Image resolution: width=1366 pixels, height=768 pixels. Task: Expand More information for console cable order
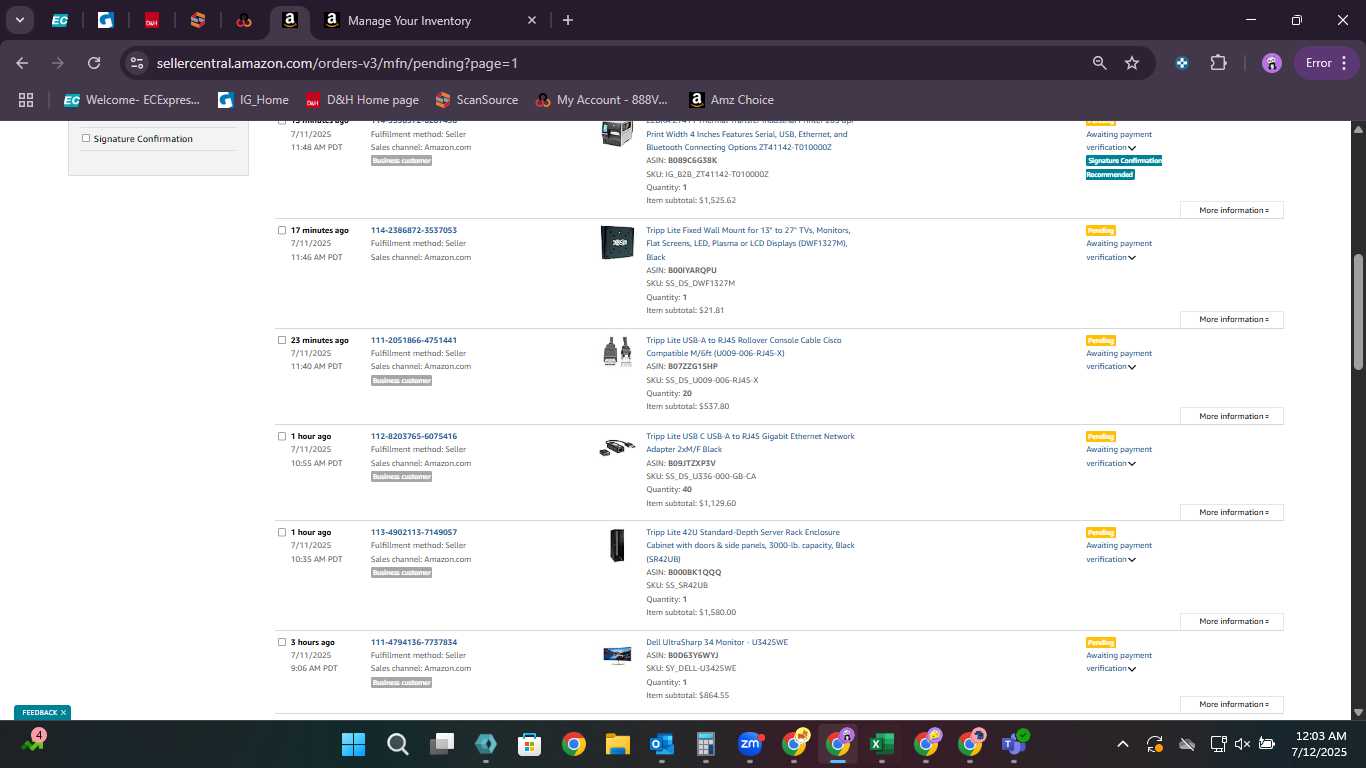click(x=1232, y=416)
